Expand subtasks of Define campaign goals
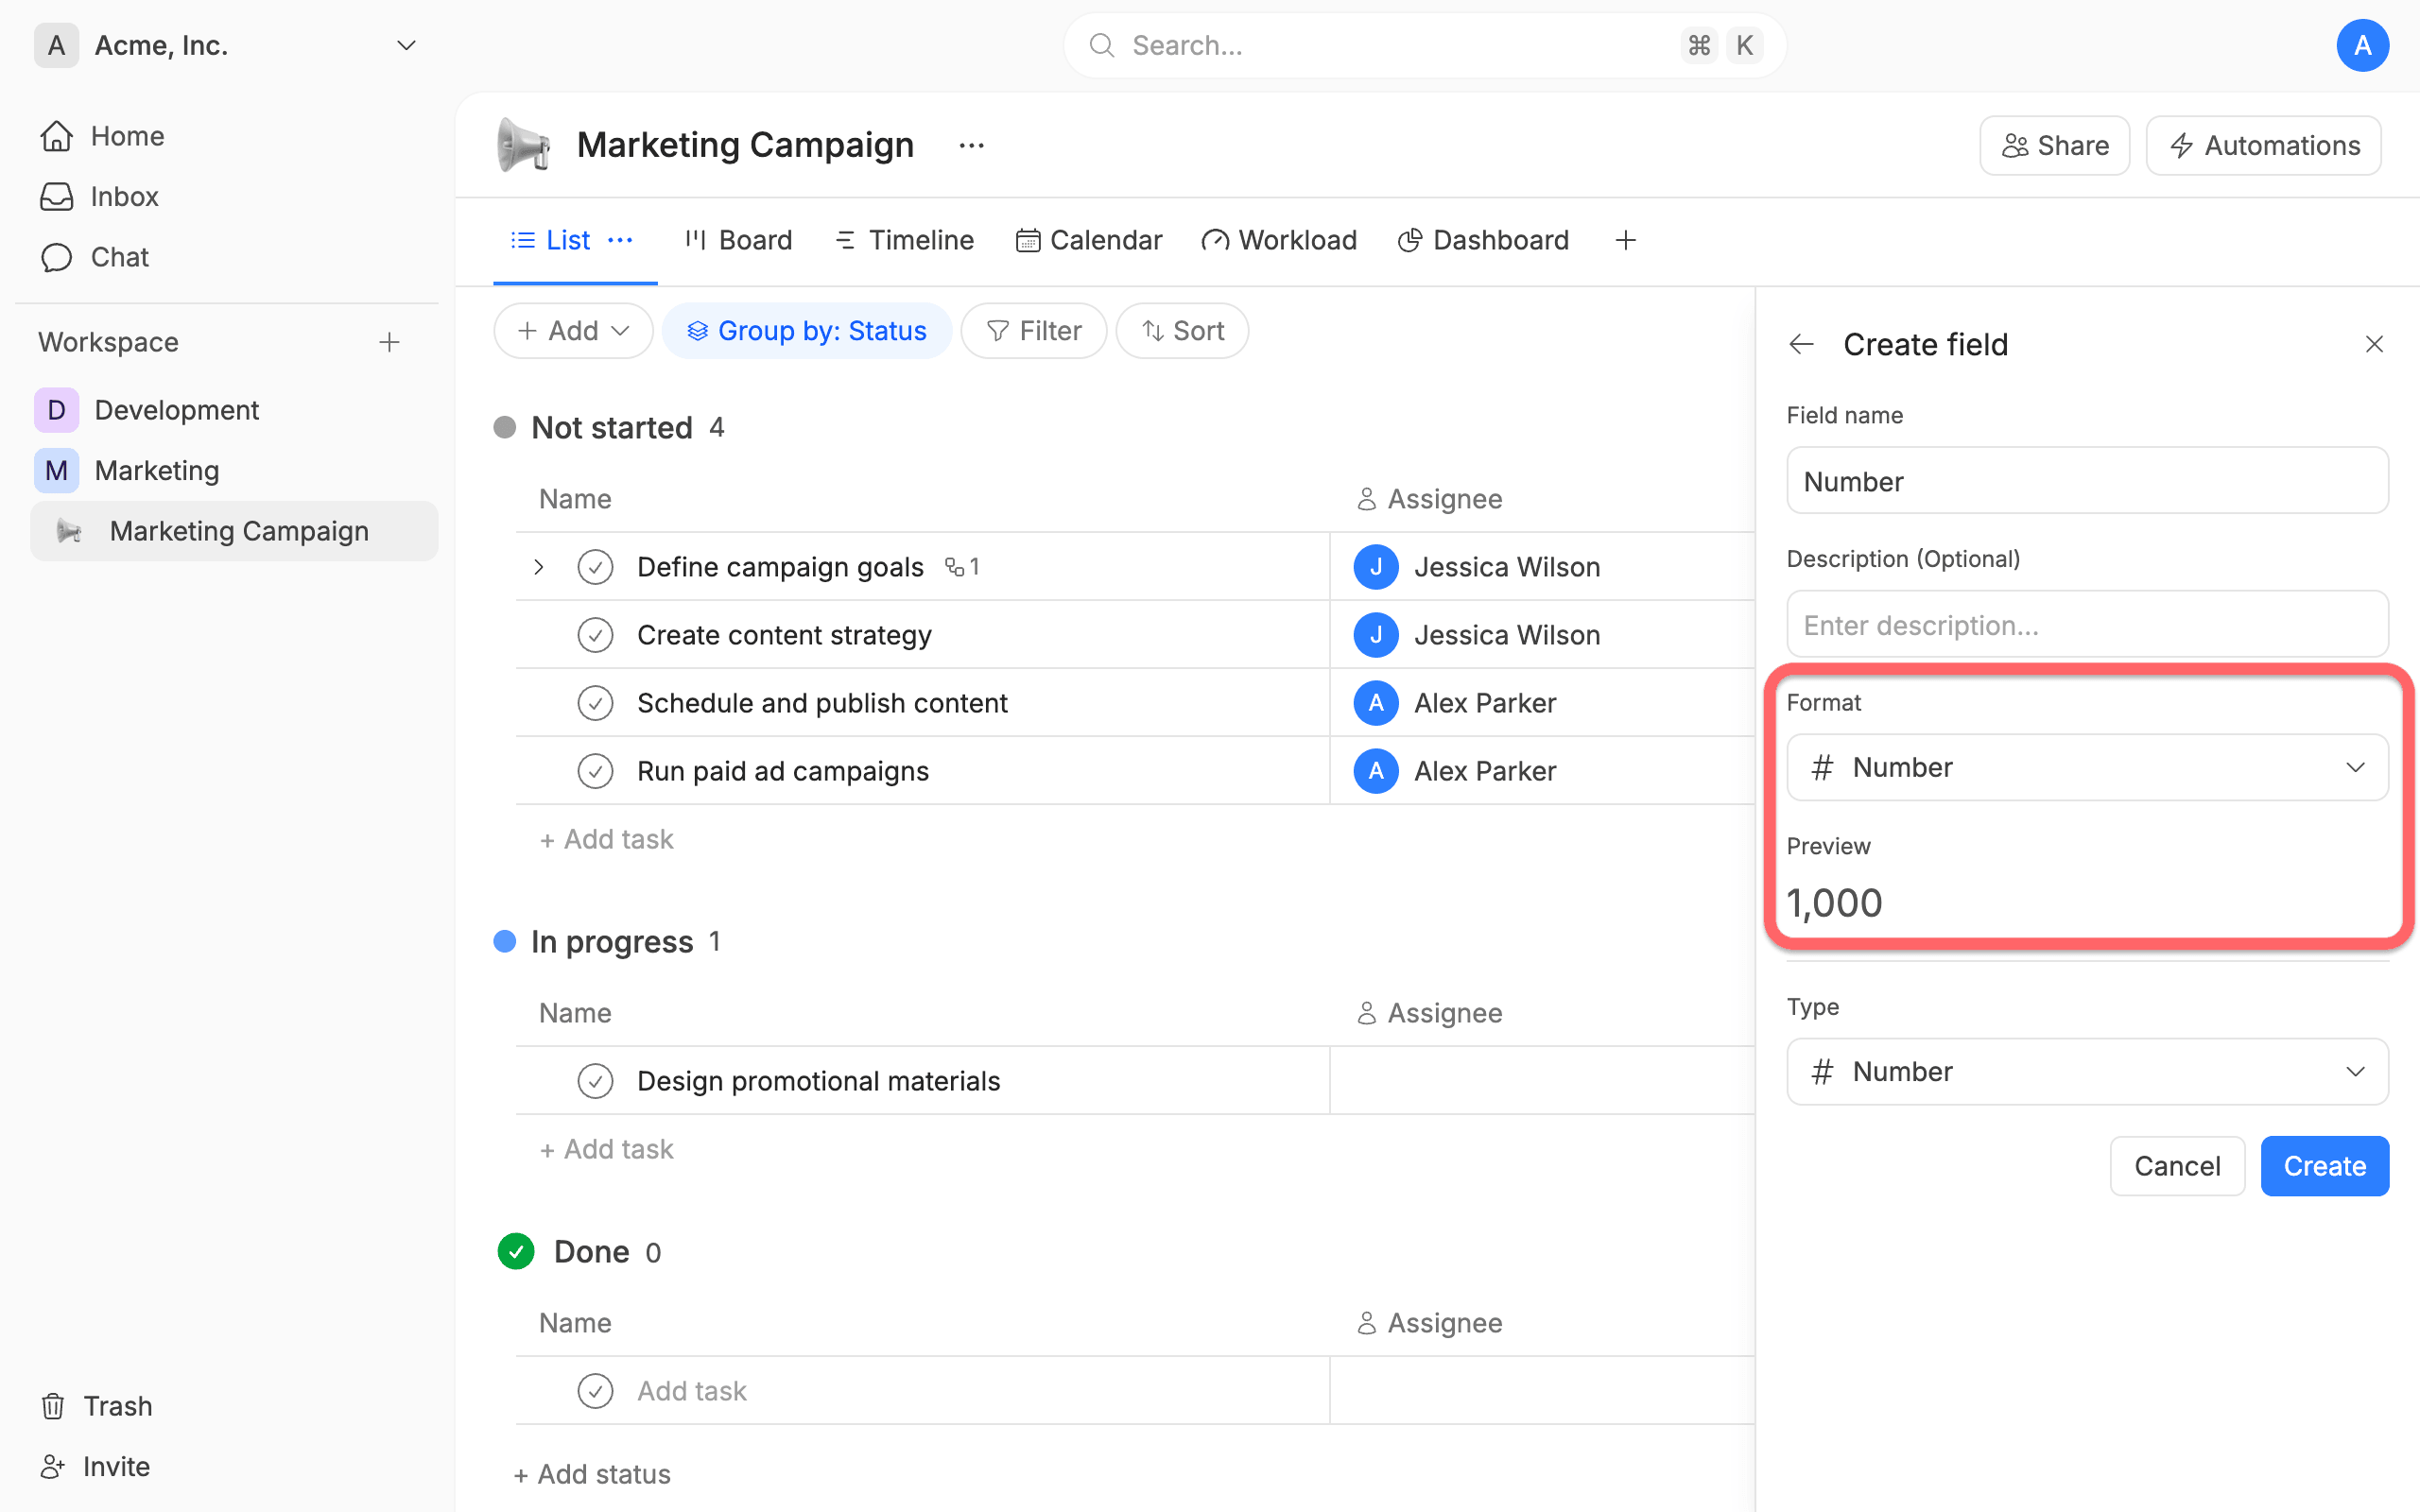This screenshot has width=2420, height=1512. point(539,567)
